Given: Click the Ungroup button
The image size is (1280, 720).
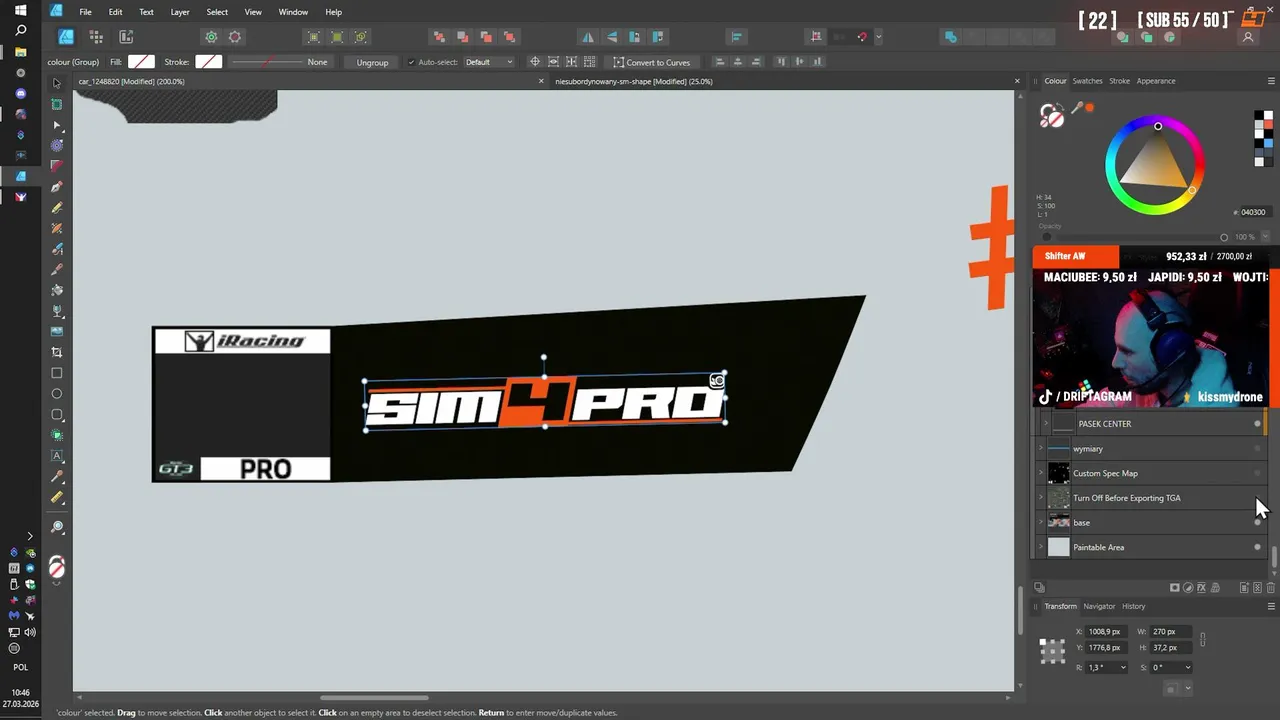Looking at the screenshot, I should [372, 62].
